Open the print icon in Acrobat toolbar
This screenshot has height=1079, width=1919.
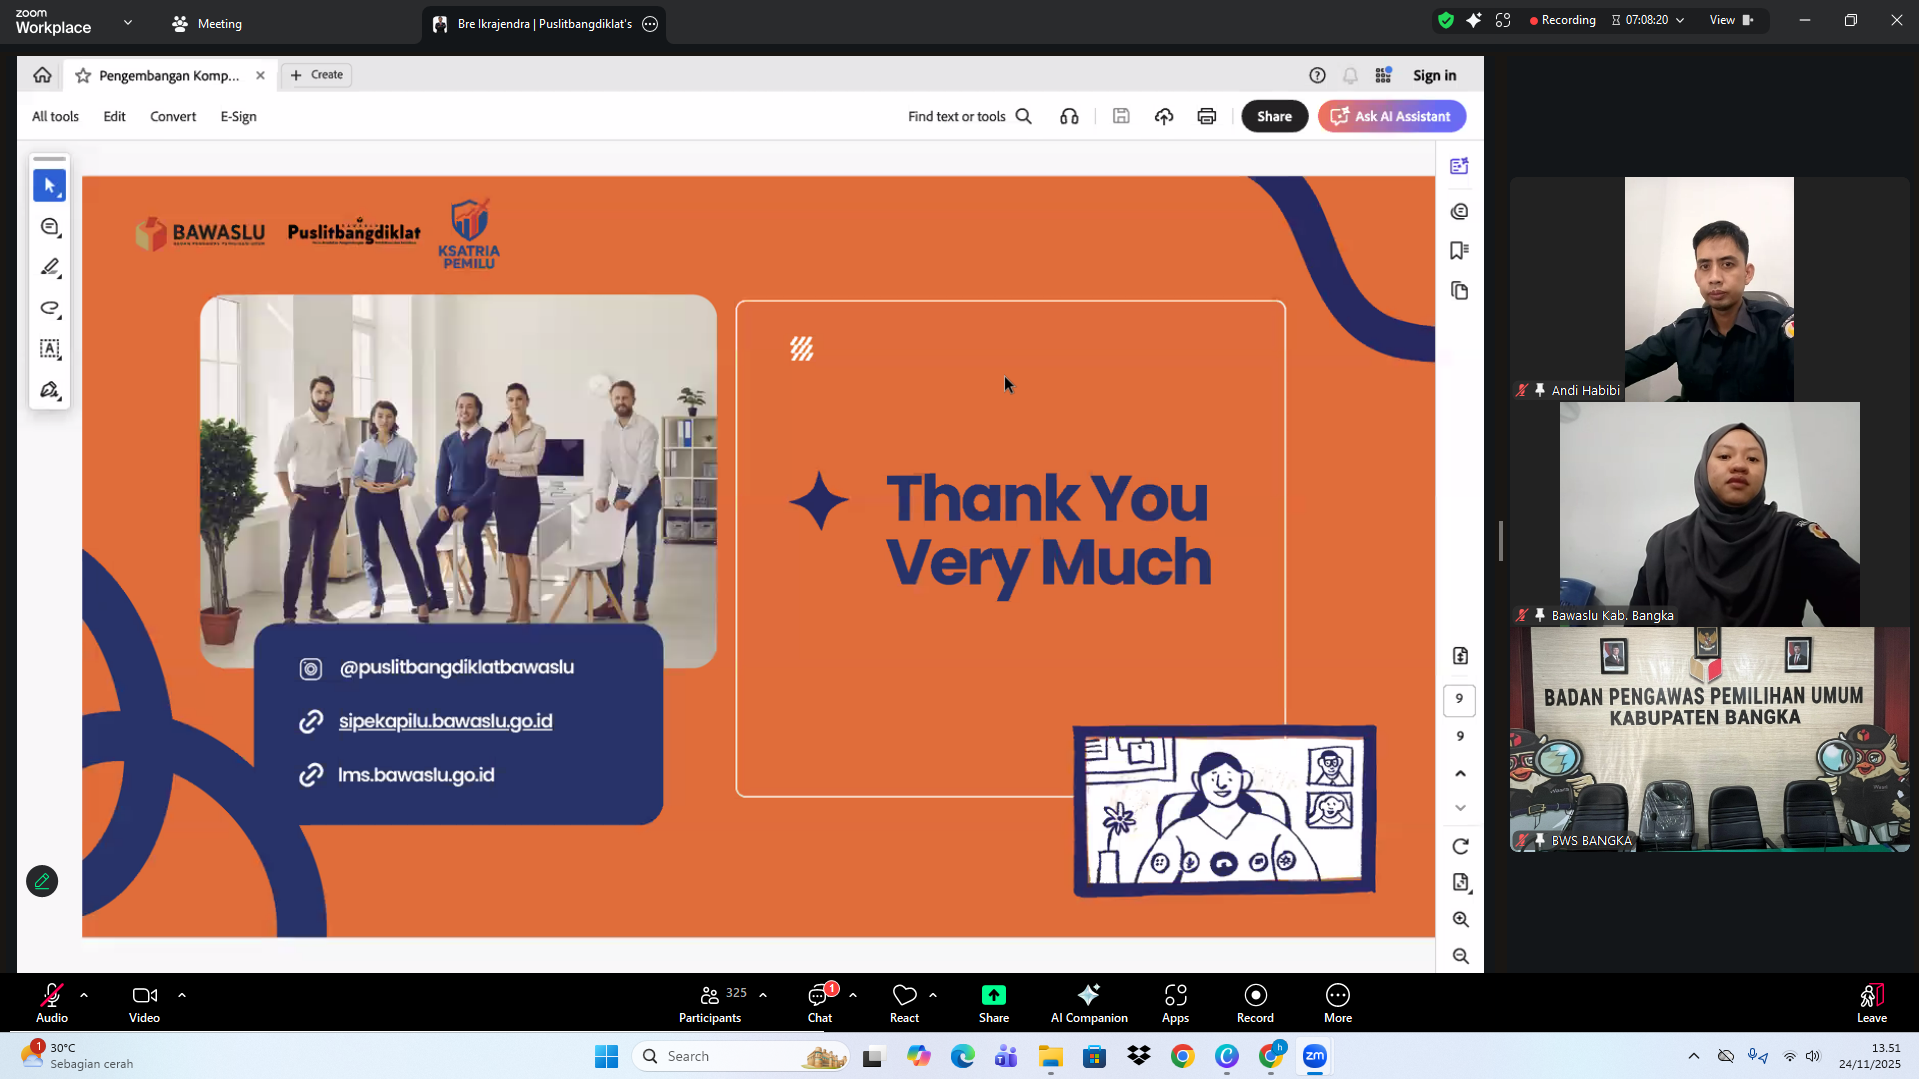1206,116
